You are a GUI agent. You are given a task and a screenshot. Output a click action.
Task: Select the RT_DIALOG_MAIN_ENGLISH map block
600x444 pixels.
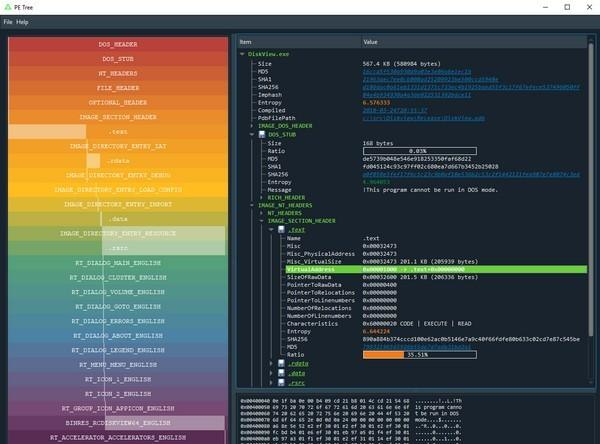[119, 262]
